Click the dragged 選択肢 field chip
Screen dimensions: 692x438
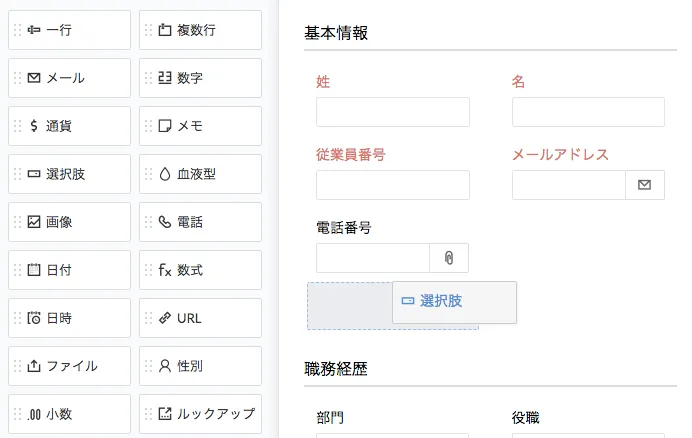click(x=454, y=301)
